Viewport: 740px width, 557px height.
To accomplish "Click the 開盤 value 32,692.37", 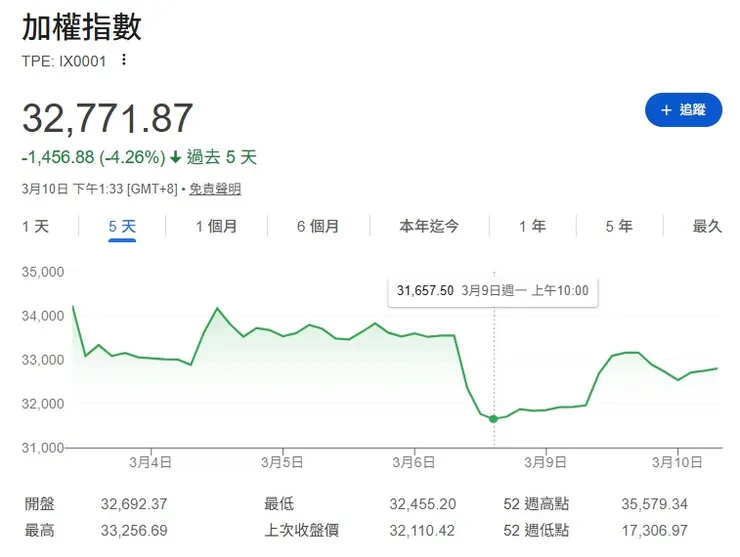I will (x=134, y=504).
